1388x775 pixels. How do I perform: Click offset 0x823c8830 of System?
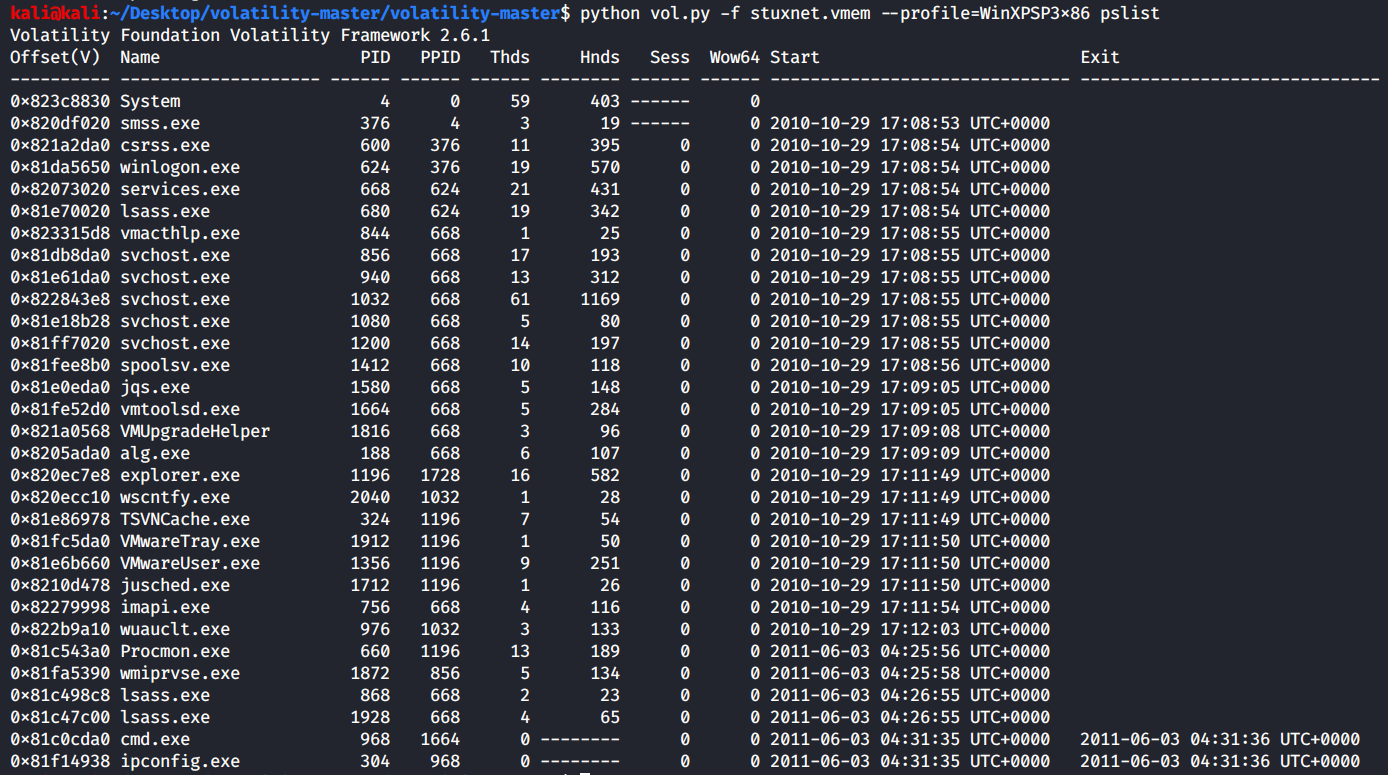tap(60, 101)
